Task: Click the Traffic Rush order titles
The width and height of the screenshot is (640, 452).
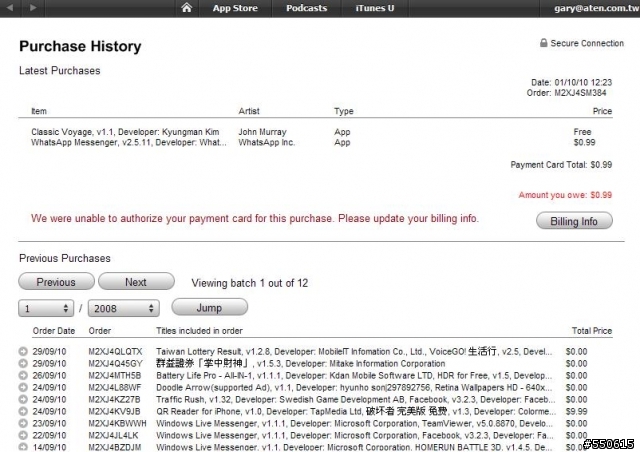Action: click(356, 399)
